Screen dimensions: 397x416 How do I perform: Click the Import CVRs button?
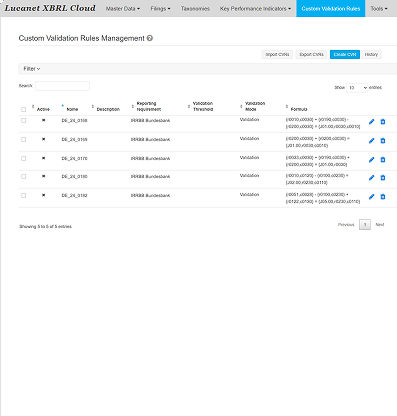[x=277, y=54]
